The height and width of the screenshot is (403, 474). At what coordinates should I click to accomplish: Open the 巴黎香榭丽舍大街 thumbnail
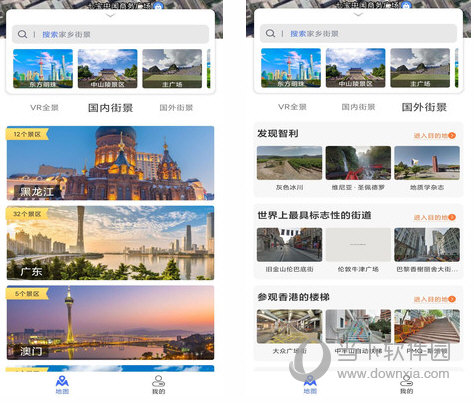pyautogui.click(x=427, y=245)
